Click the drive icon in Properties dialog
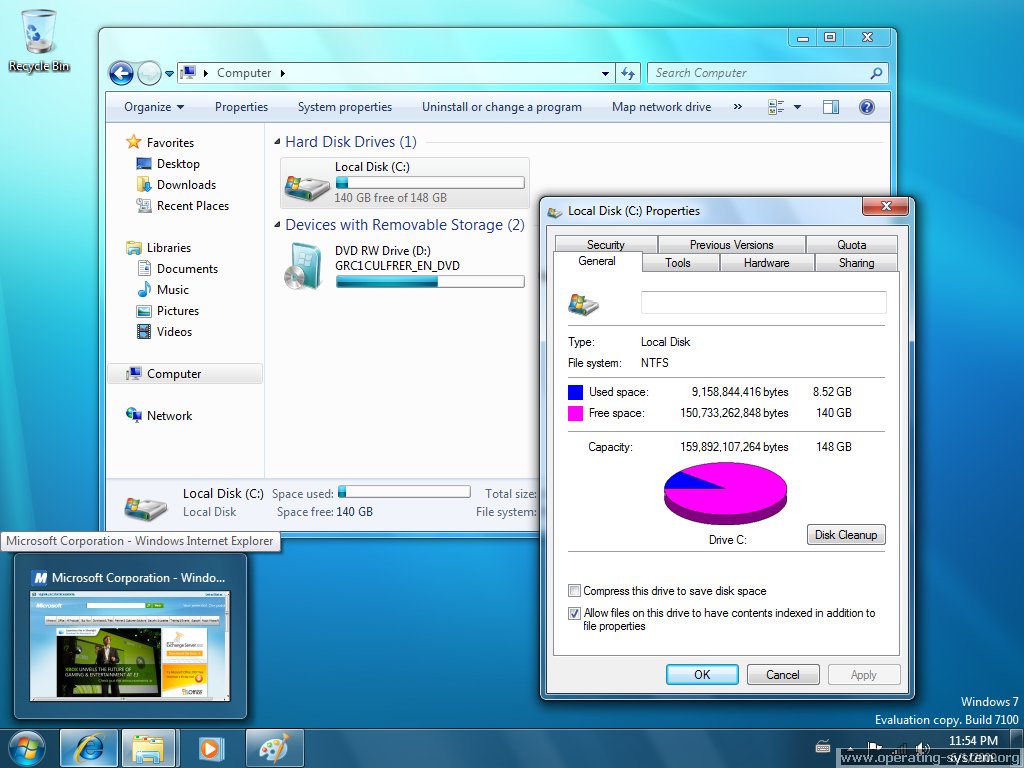The height and width of the screenshot is (768, 1024). point(583,304)
